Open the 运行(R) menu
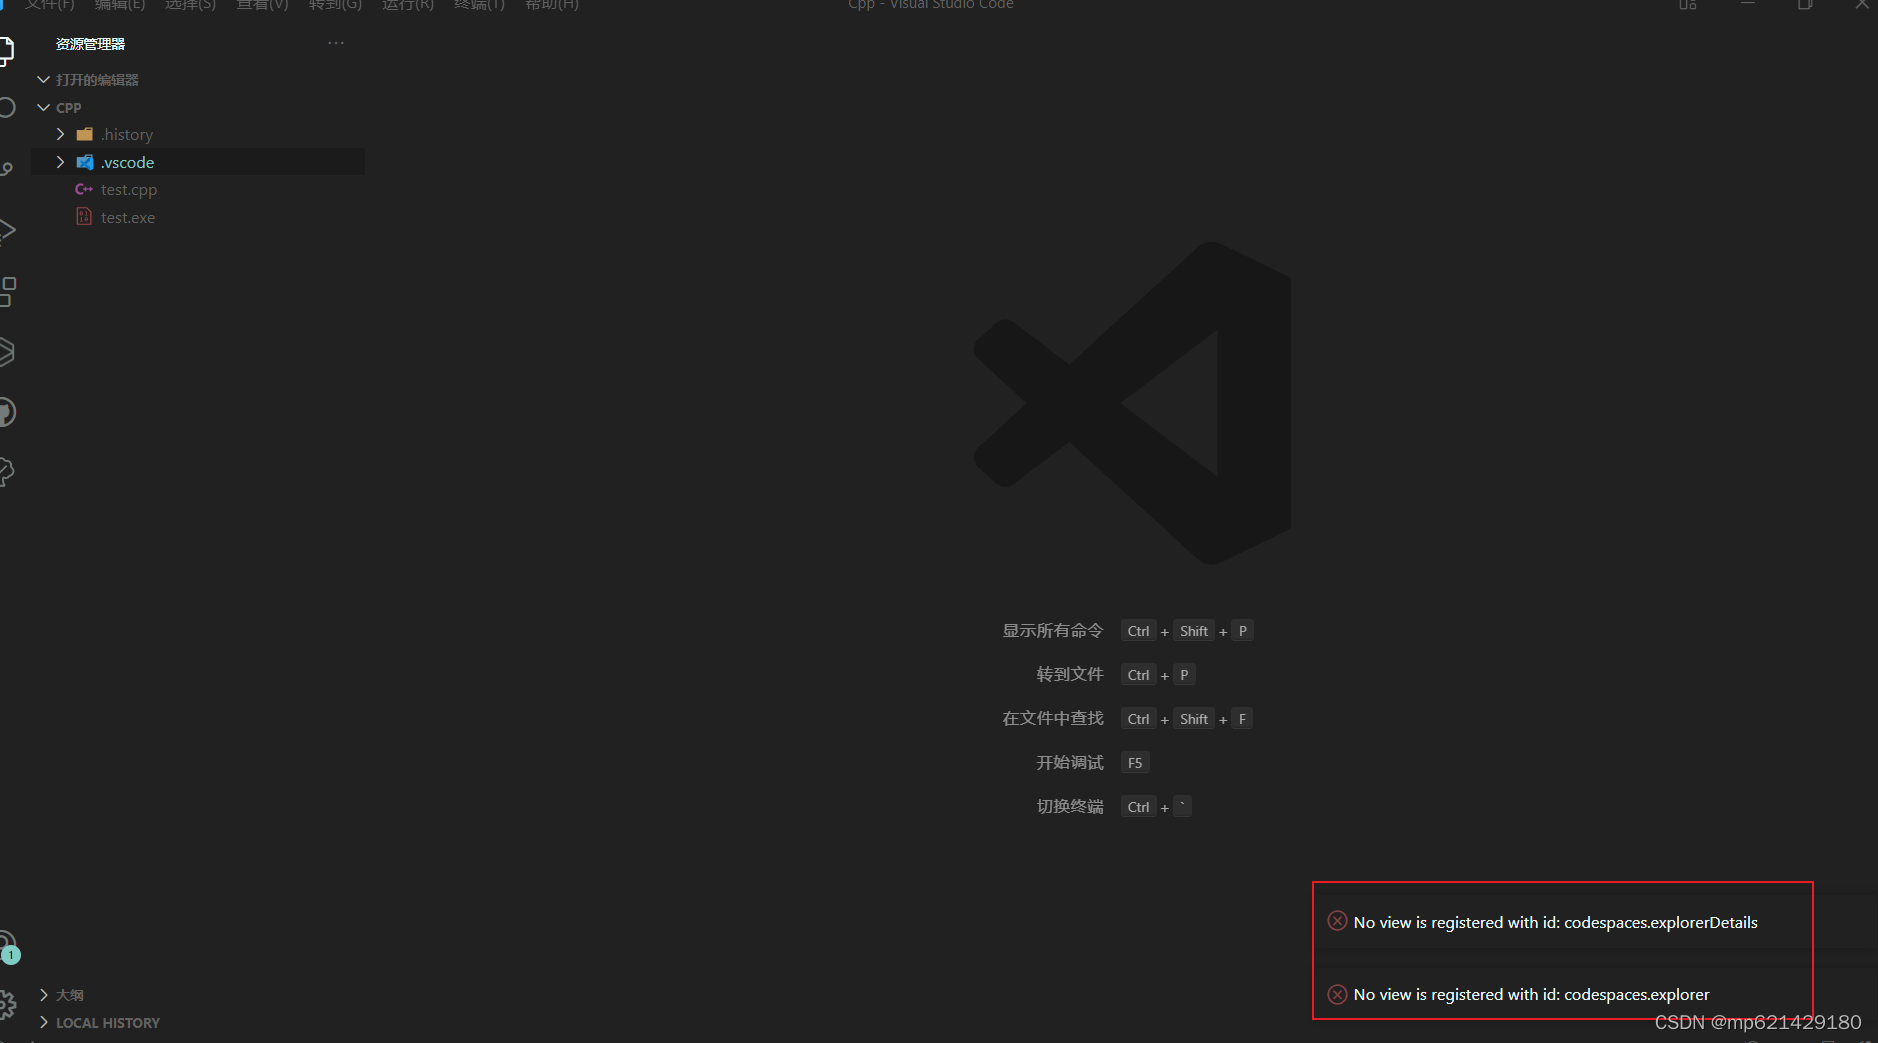Image resolution: width=1878 pixels, height=1043 pixels. pos(408,4)
